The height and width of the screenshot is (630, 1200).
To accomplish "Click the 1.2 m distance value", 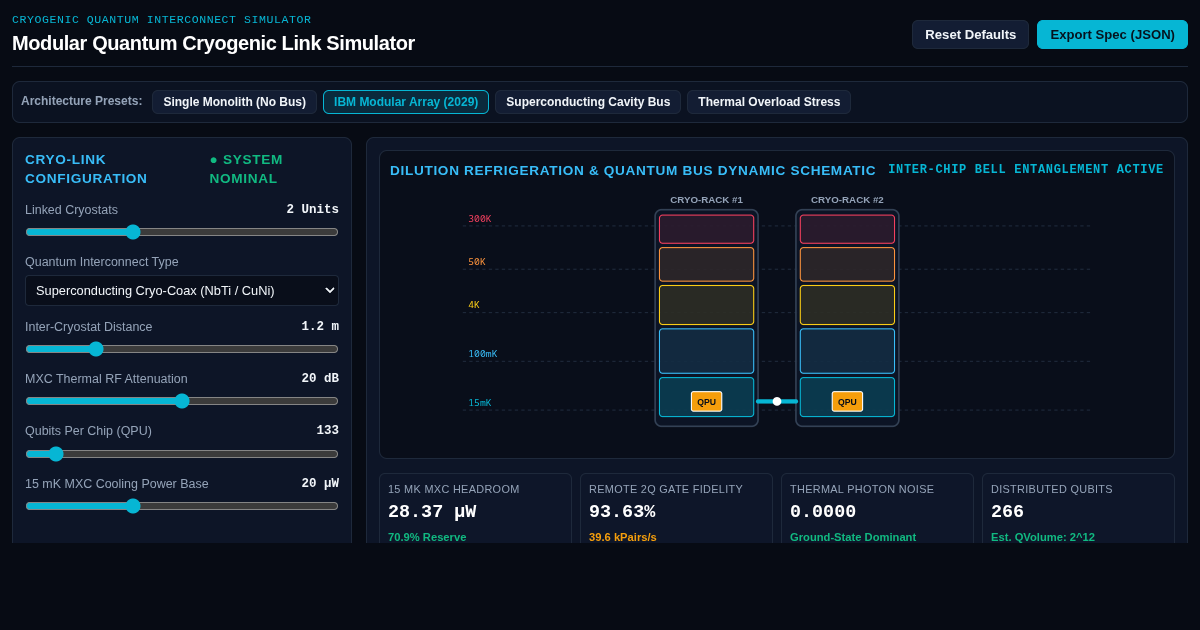I will click(x=320, y=327).
